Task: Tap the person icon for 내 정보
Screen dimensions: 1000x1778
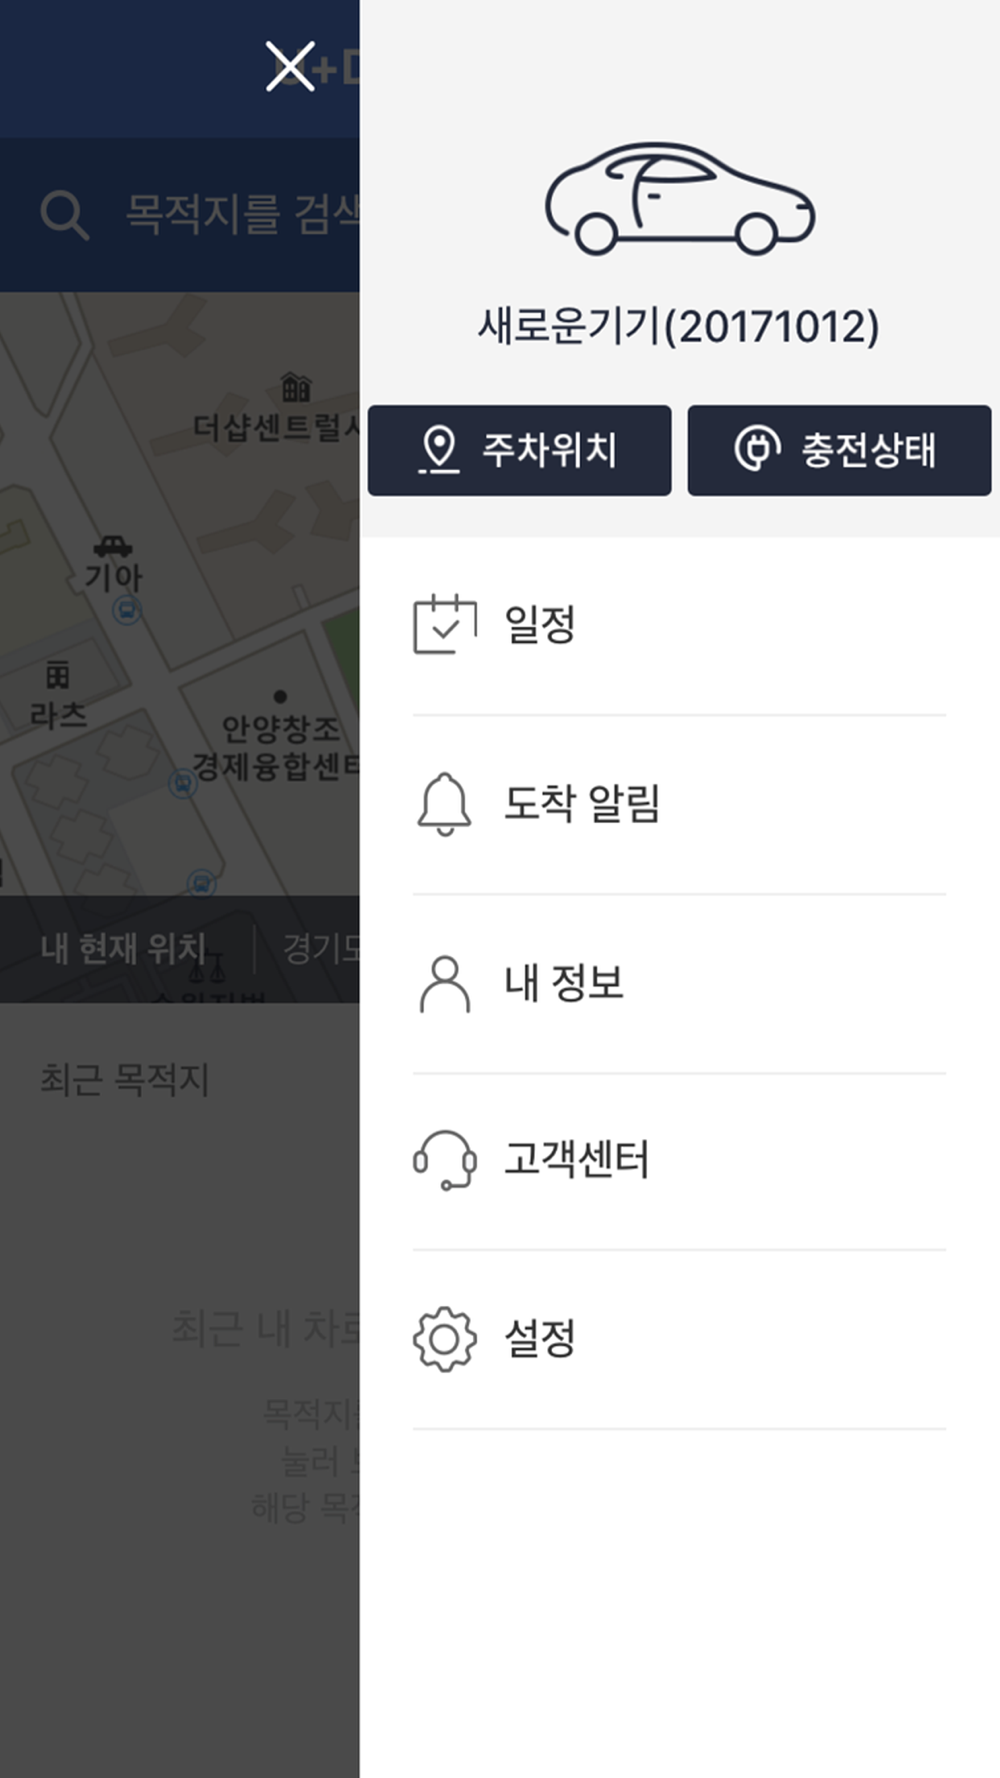Action: point(444,984)
